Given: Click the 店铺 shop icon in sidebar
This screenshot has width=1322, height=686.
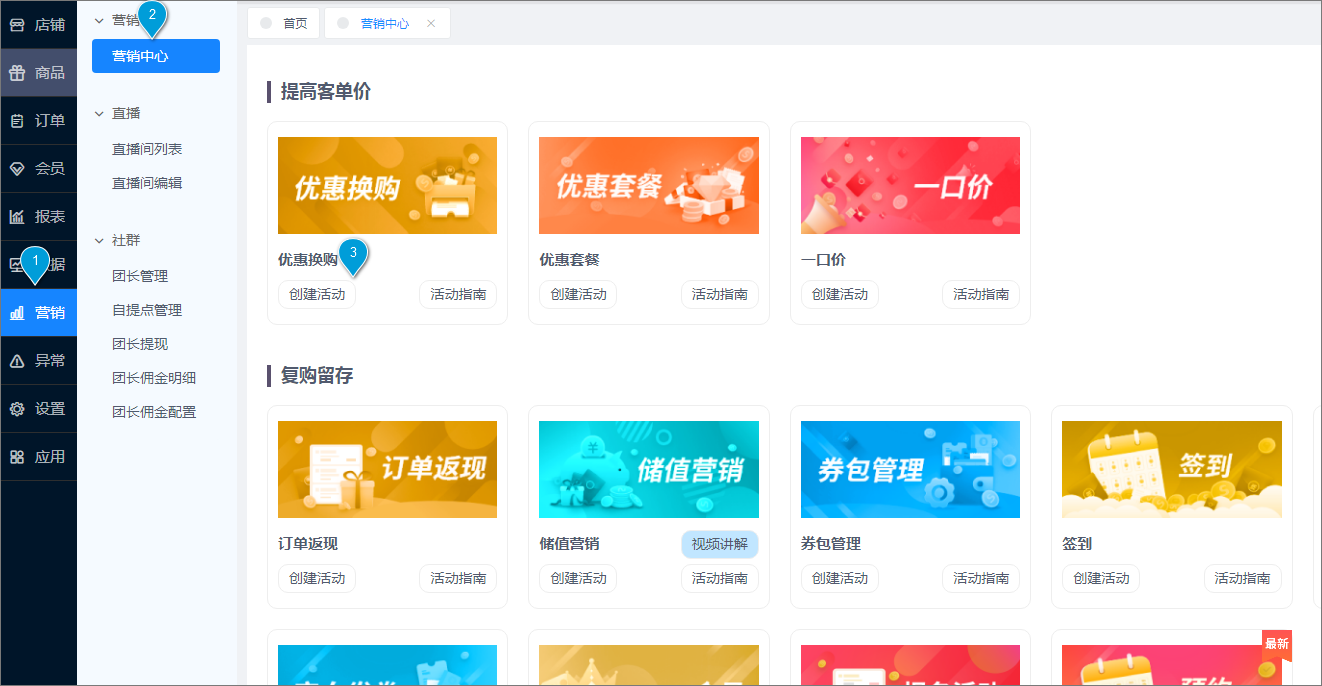Looking at the screenshot, I should [x=17, y=25].
